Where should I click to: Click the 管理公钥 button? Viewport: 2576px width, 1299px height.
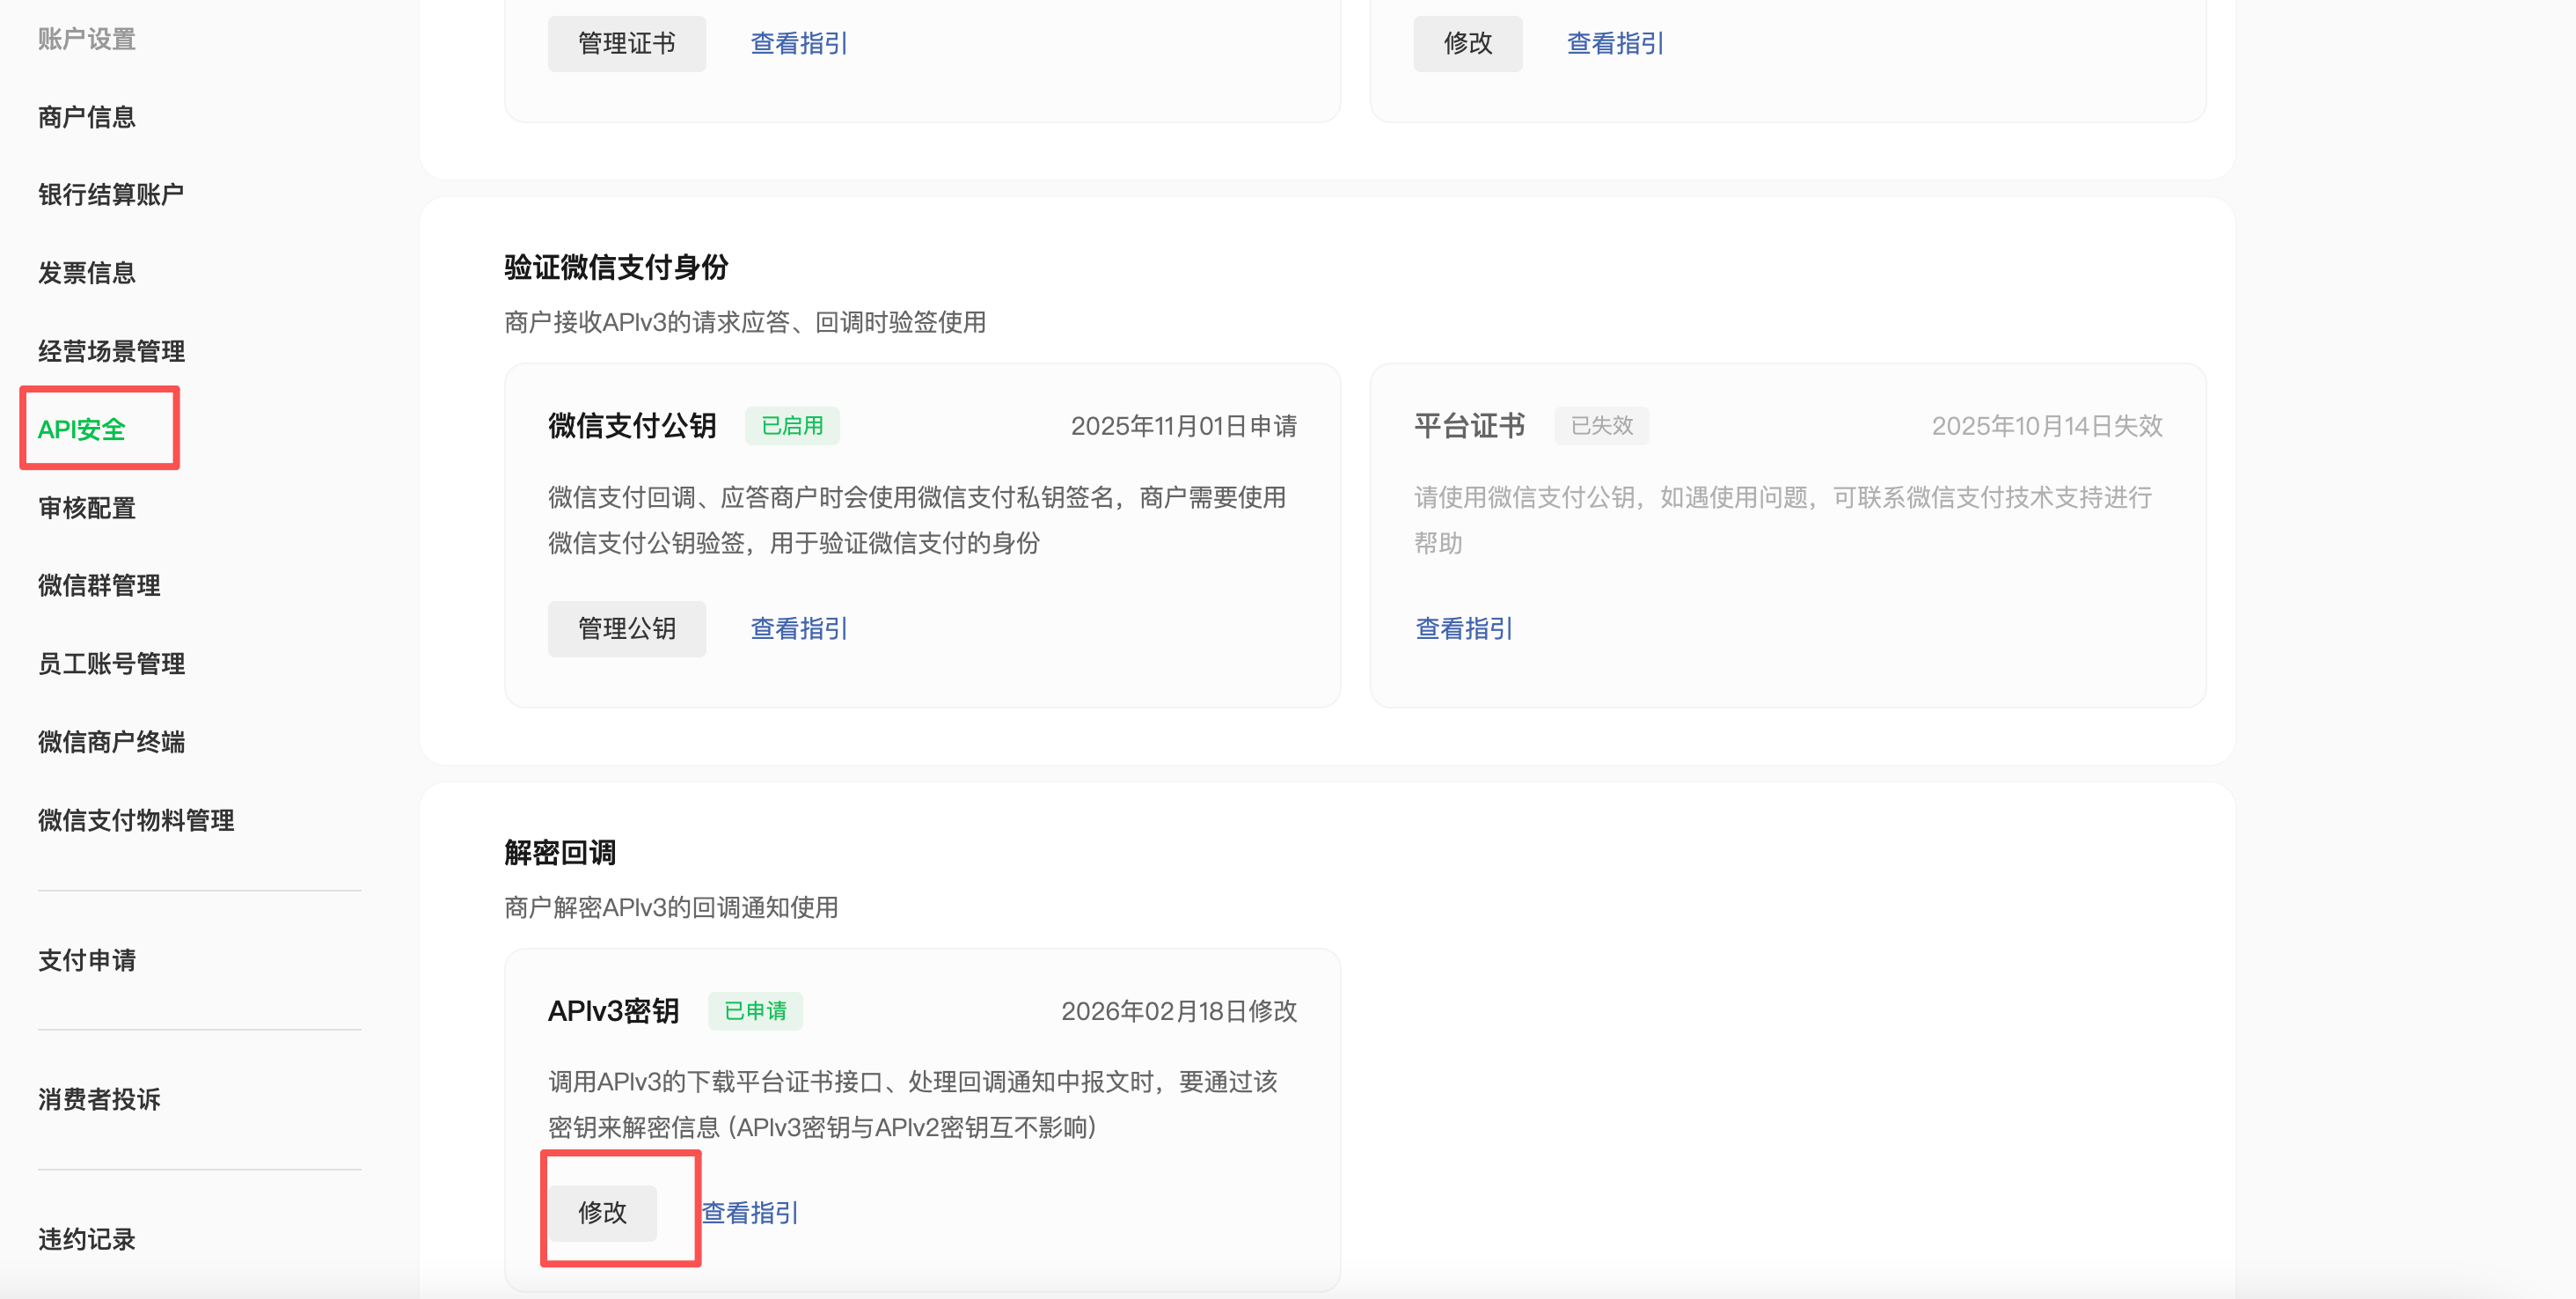pos(626,628)
